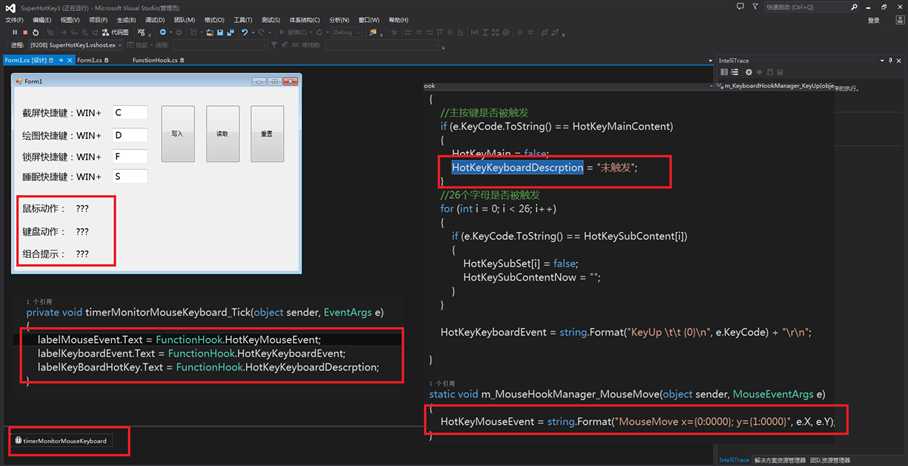Click first view icon in IntelliTrace panel toolbar
Viewport: 908px width, 466px height.
coord(724,72)
